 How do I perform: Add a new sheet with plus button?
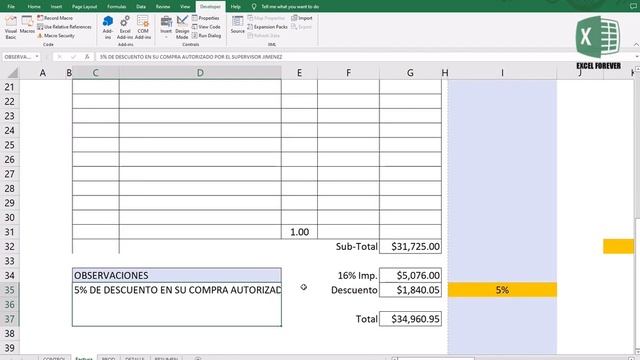pyautogui.click(x=198, y=358)
